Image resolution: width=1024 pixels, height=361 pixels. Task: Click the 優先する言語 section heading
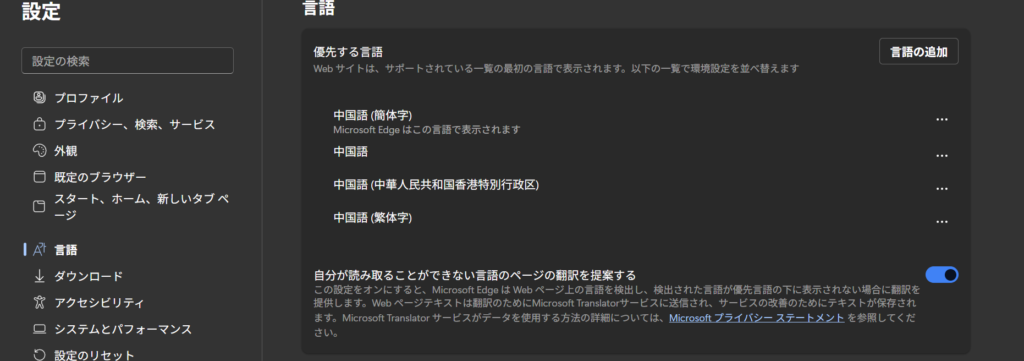tap(348, 52)
